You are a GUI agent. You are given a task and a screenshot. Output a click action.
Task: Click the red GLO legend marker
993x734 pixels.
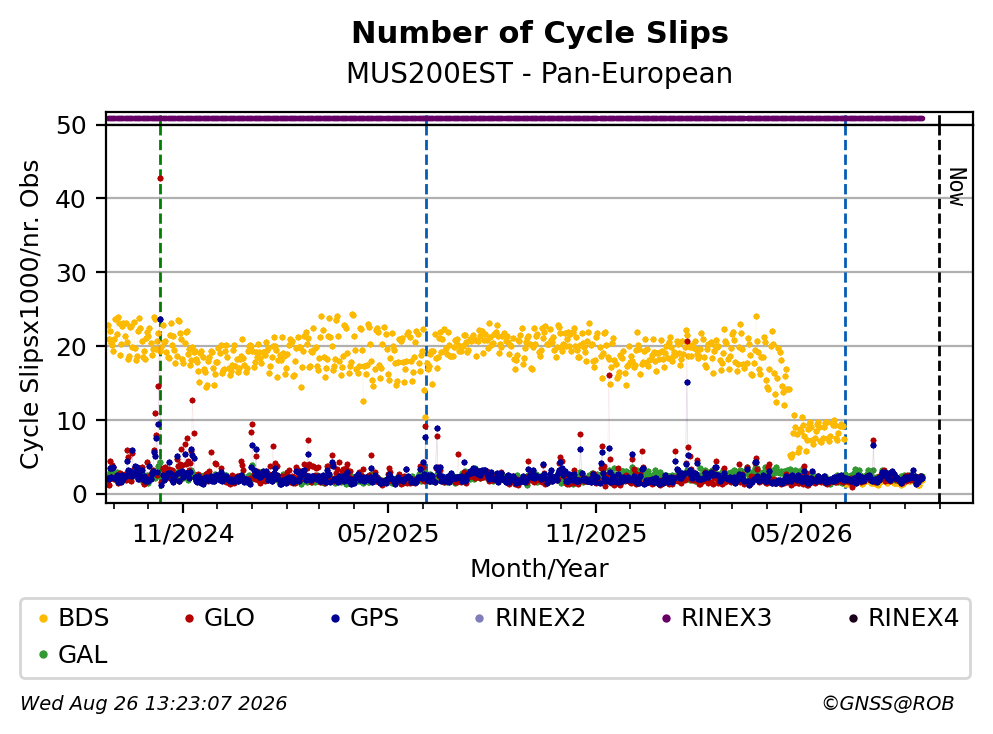pyautogui.click(x=189, y=618)
